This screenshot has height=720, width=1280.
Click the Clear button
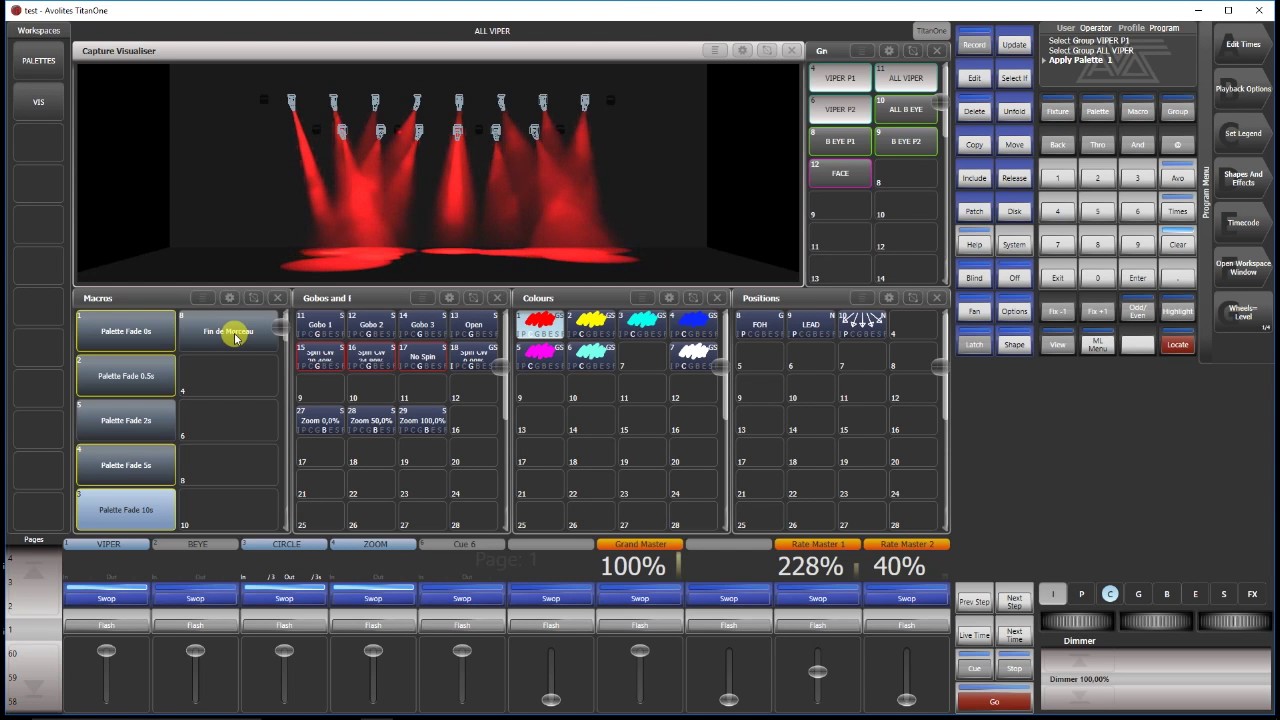click(x=1178, y=242)
